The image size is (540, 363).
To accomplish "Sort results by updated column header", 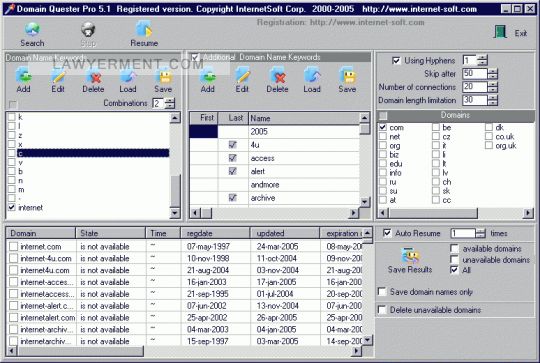I will (x=285, y=233).
